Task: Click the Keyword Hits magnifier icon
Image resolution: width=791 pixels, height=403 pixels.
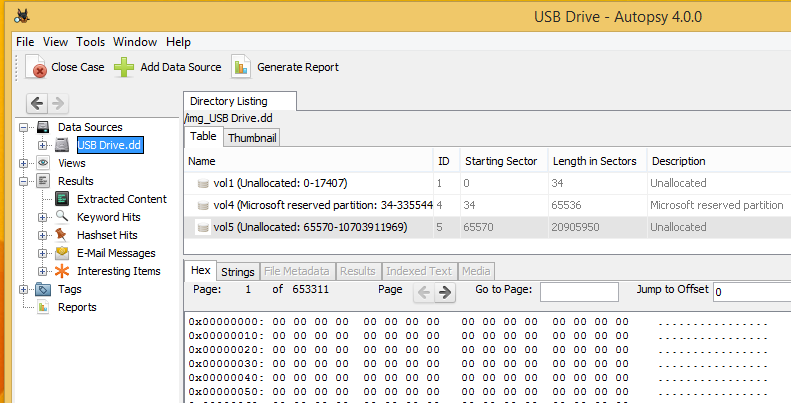Action: pyautogui.click(x=62, y=217)
